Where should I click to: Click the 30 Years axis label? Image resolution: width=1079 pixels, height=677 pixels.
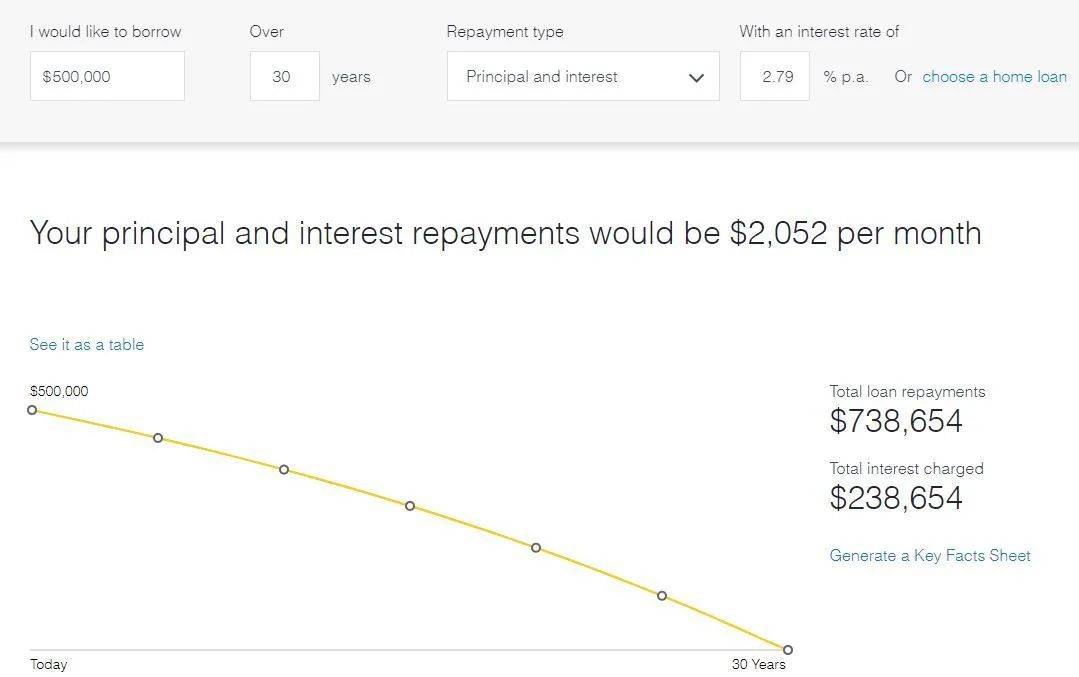(758, 665)
